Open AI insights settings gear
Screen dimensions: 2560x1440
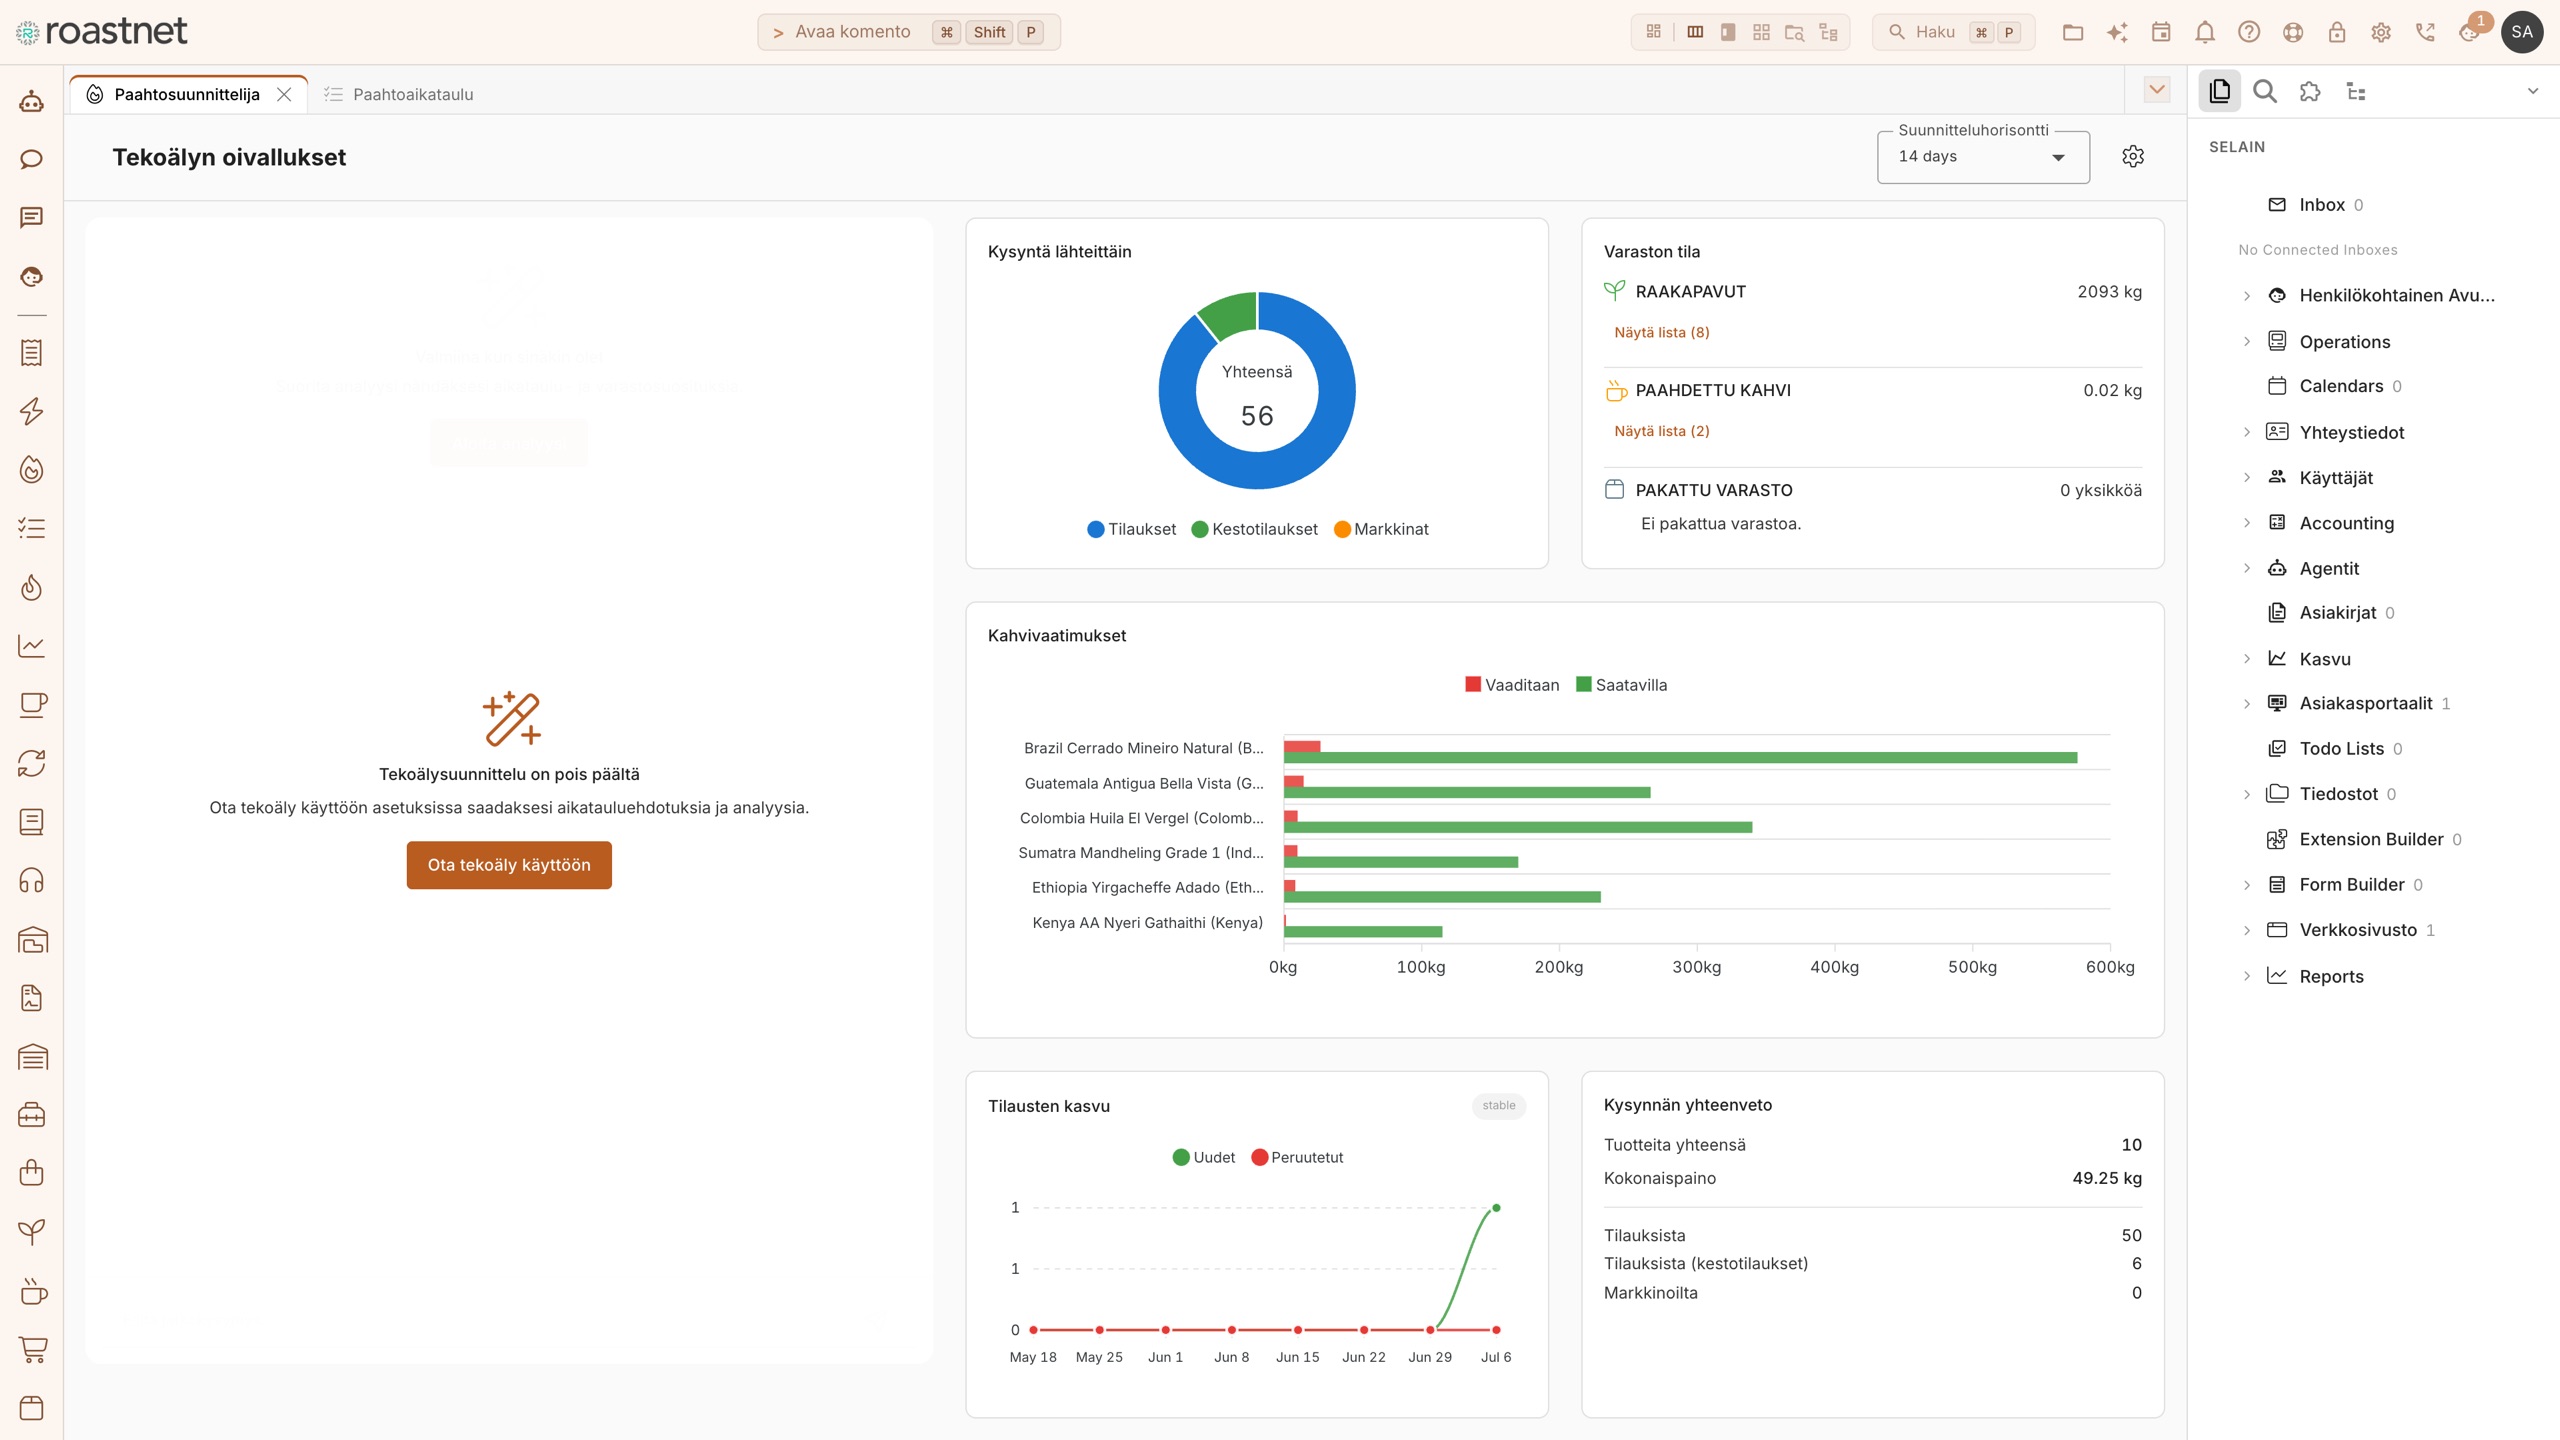pos(2133,157)
